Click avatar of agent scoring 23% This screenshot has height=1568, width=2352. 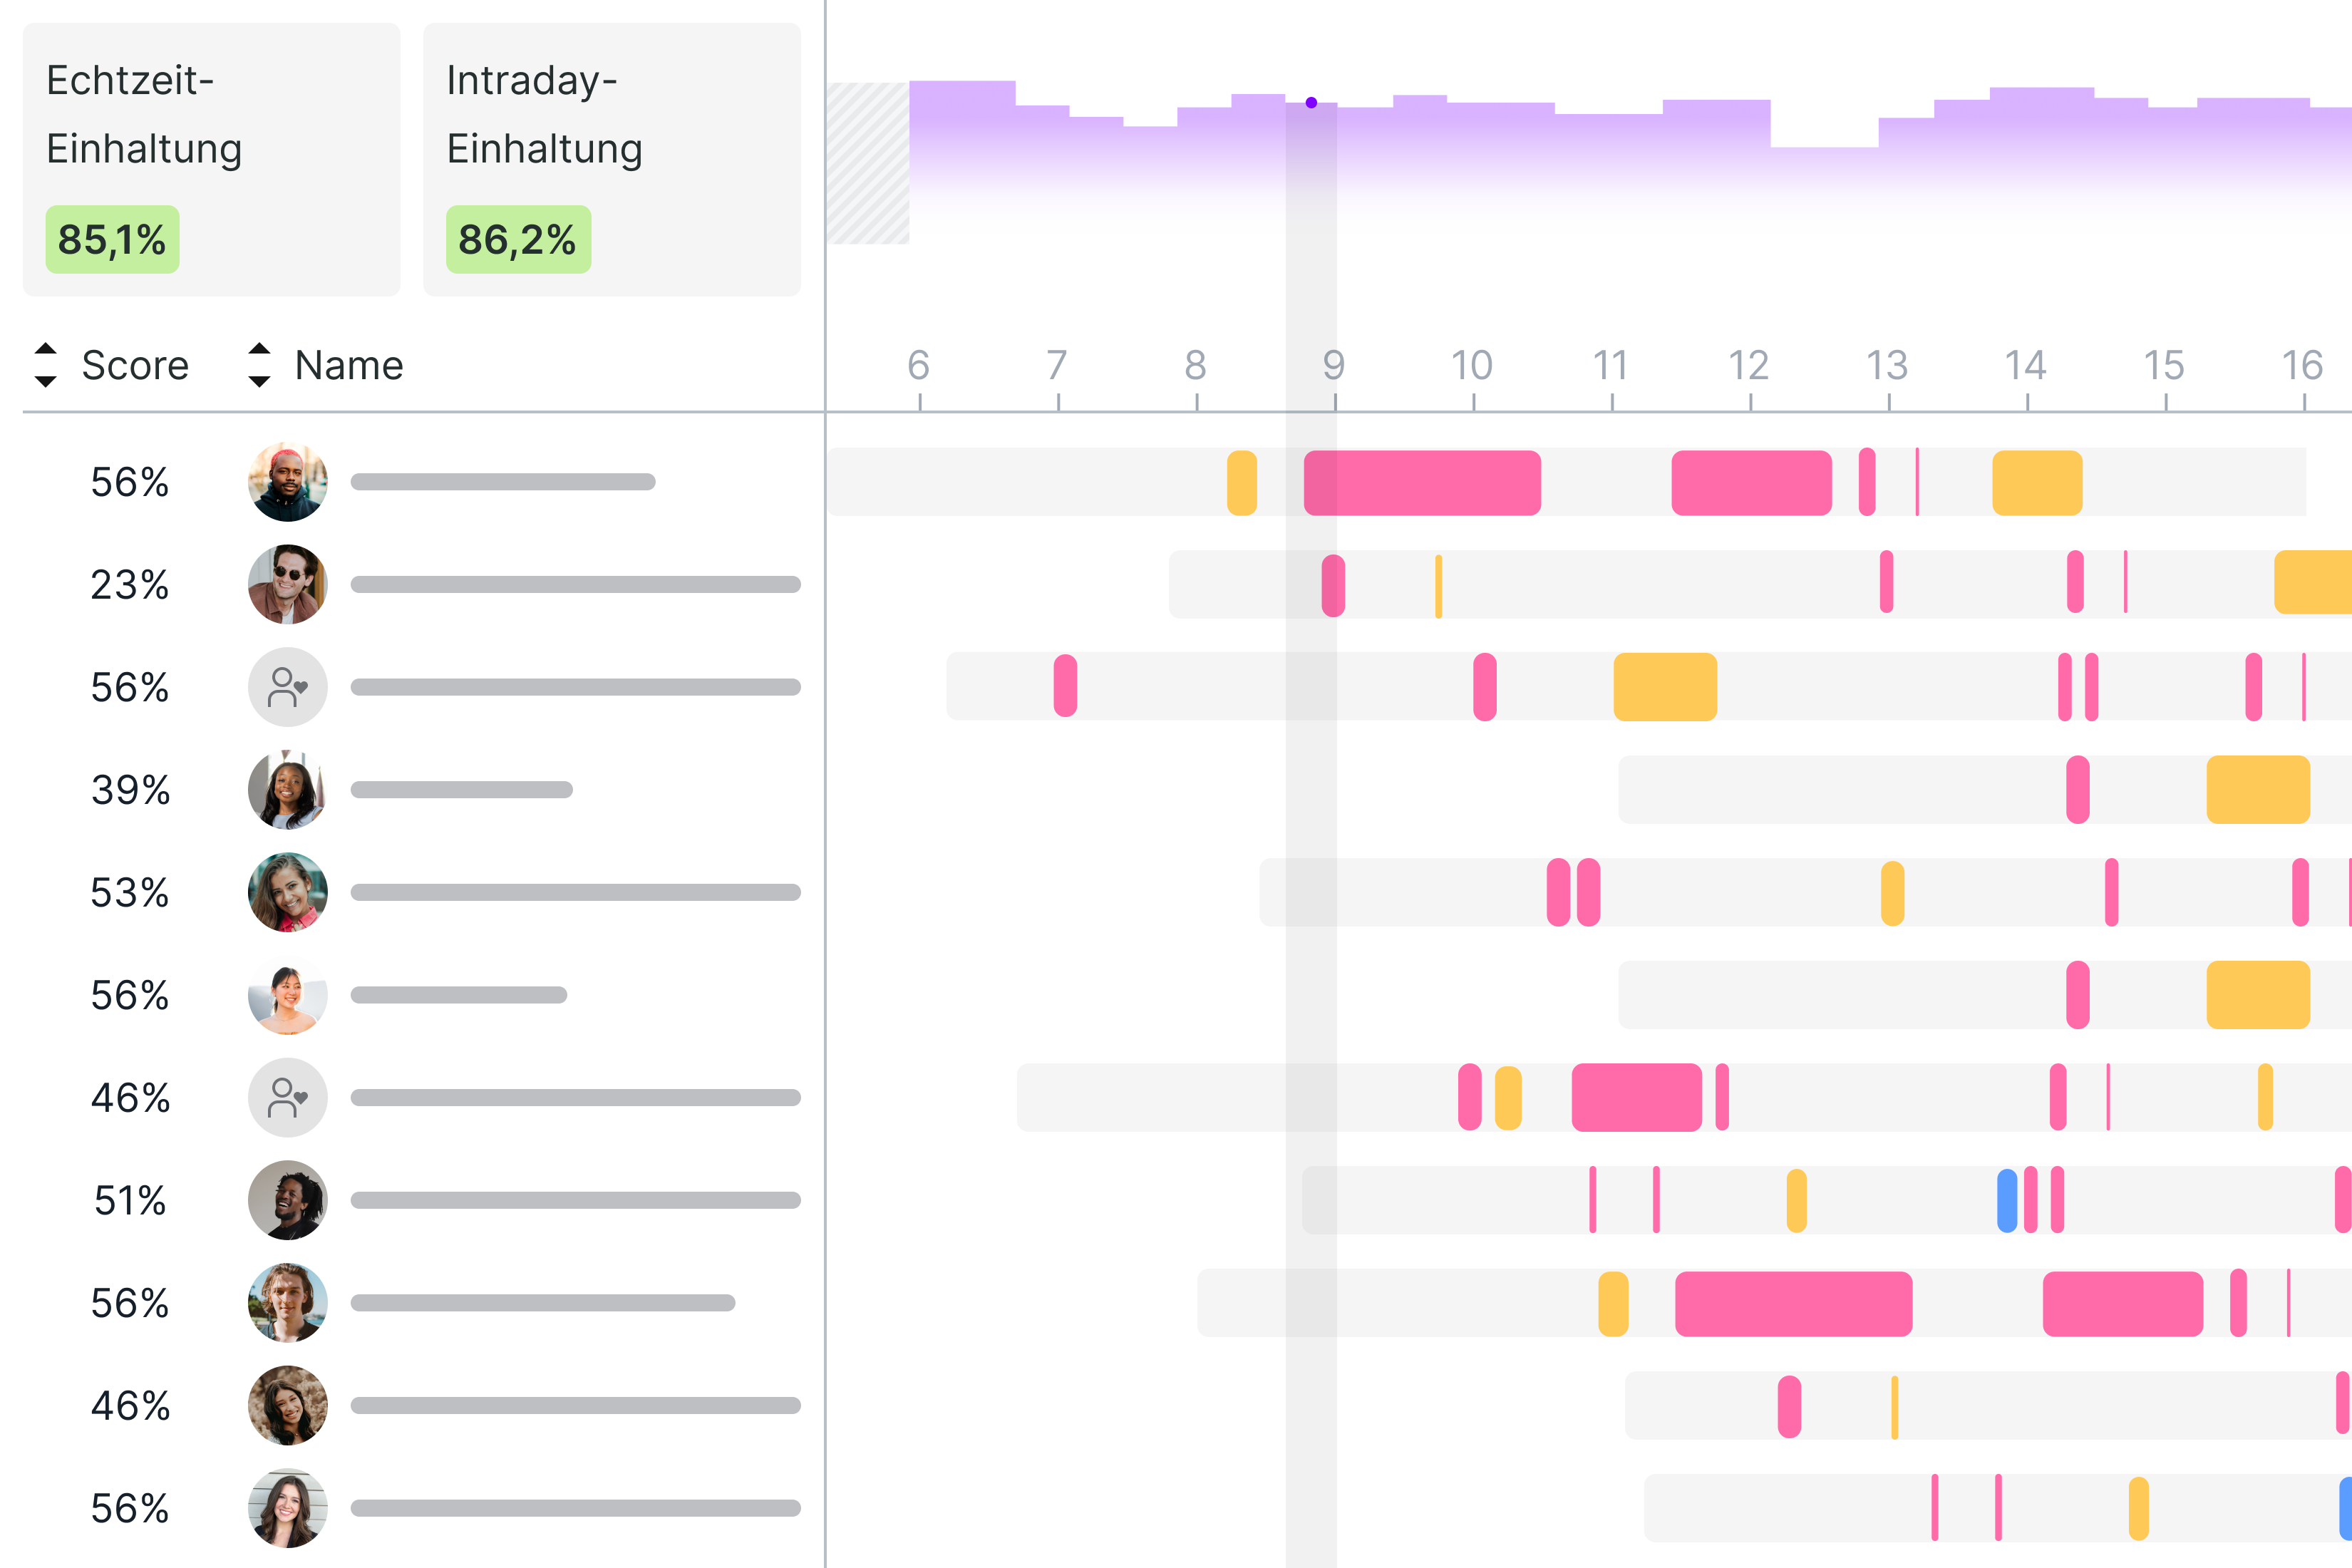pyautogui.click(x=288, y=584)
